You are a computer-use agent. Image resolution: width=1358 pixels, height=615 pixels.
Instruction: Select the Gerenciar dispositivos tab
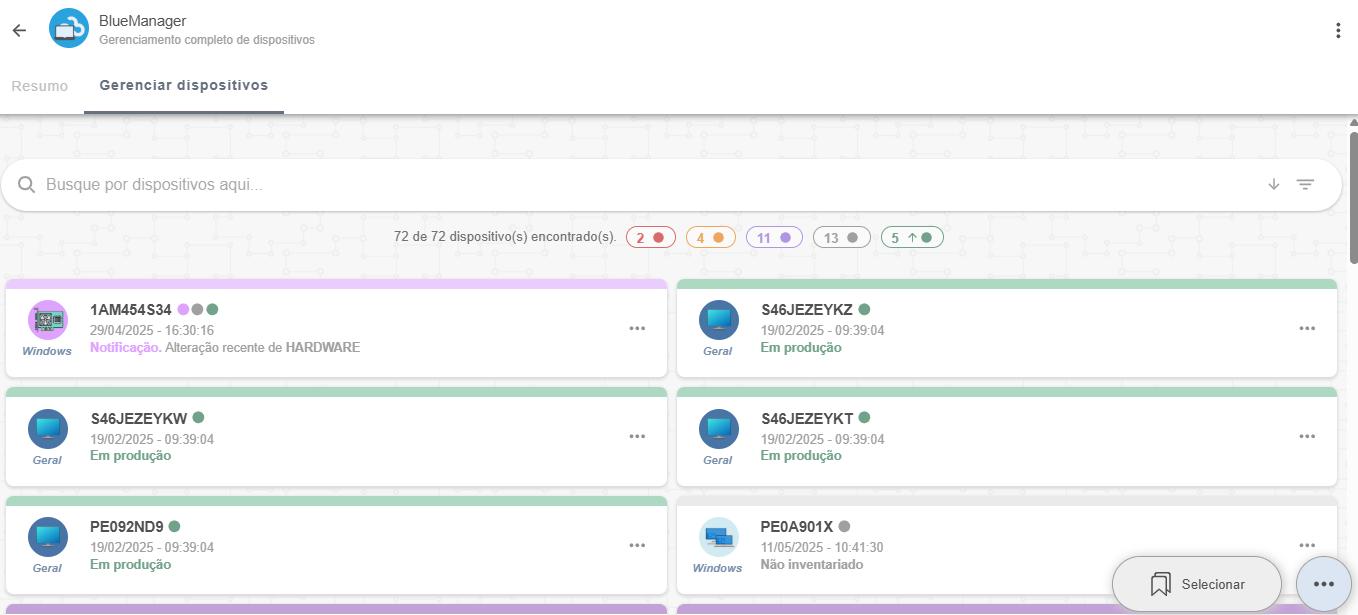coord(184,86)
